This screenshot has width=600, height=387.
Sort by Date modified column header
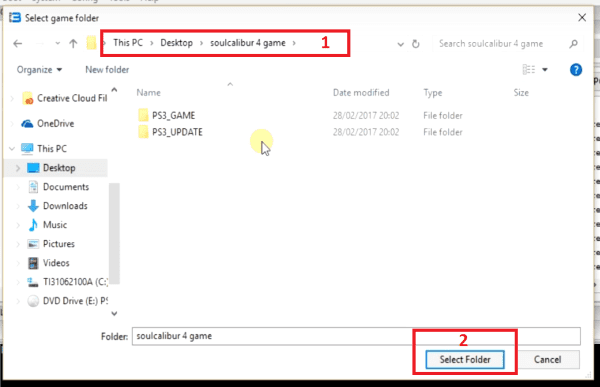click(x=361, y=93)
